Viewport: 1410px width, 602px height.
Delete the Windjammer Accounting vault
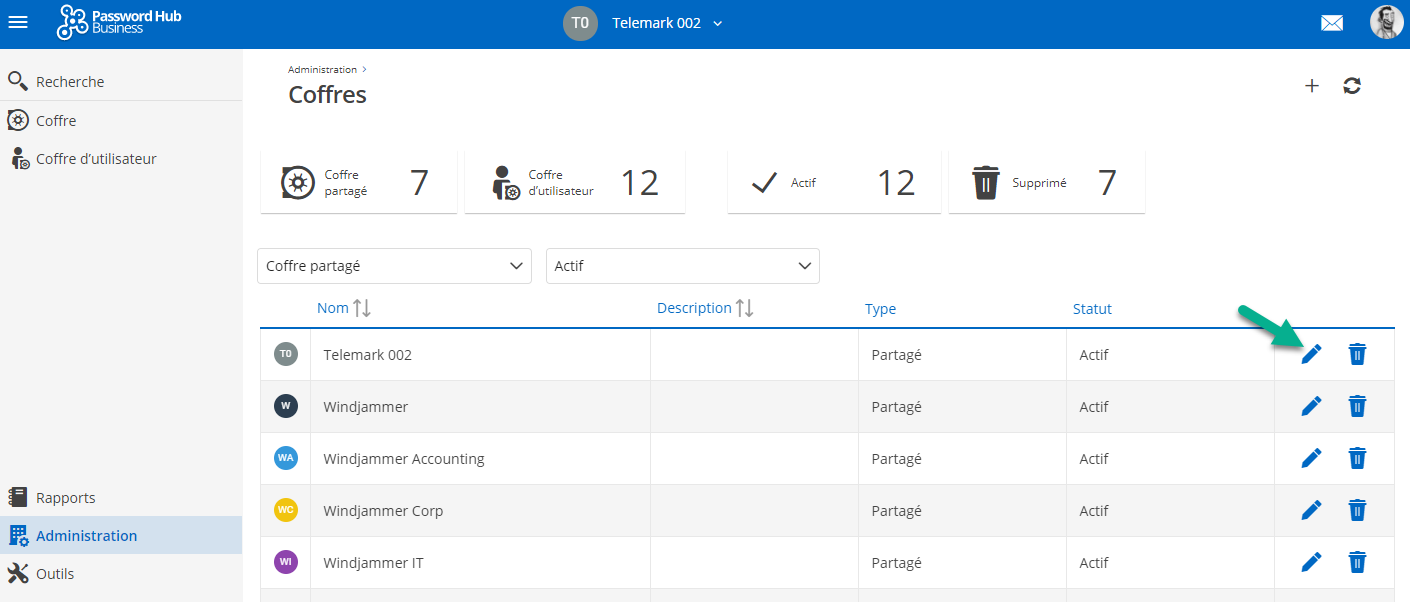[1357, 458]
